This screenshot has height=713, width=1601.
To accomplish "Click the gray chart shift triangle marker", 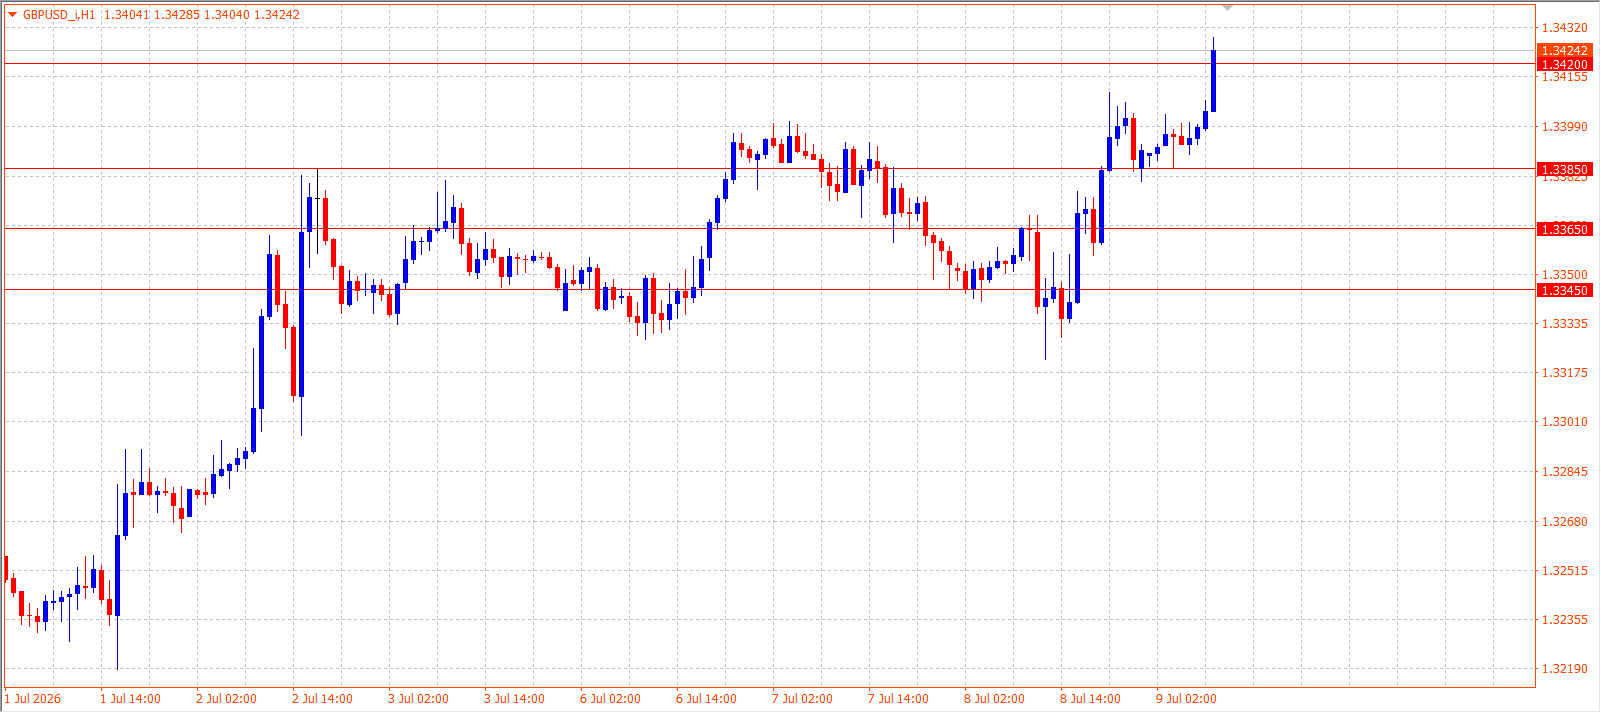I will [1228, 8].
